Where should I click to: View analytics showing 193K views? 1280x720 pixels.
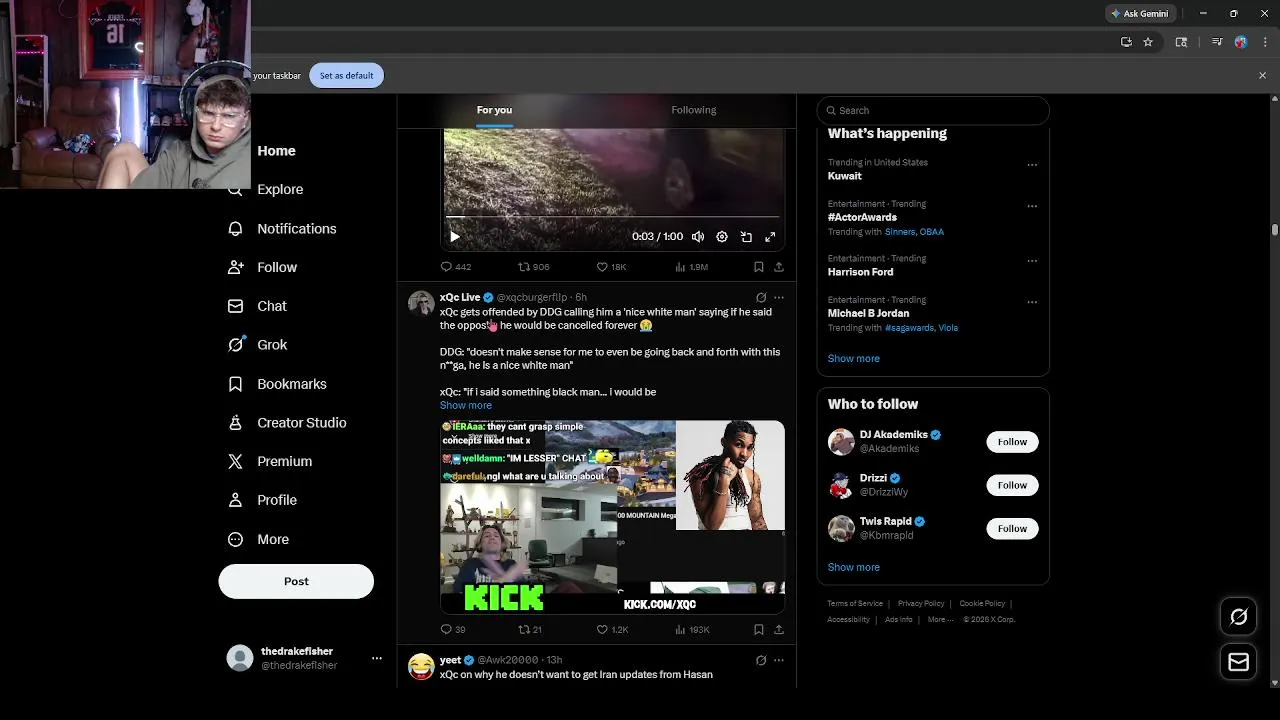692,629
